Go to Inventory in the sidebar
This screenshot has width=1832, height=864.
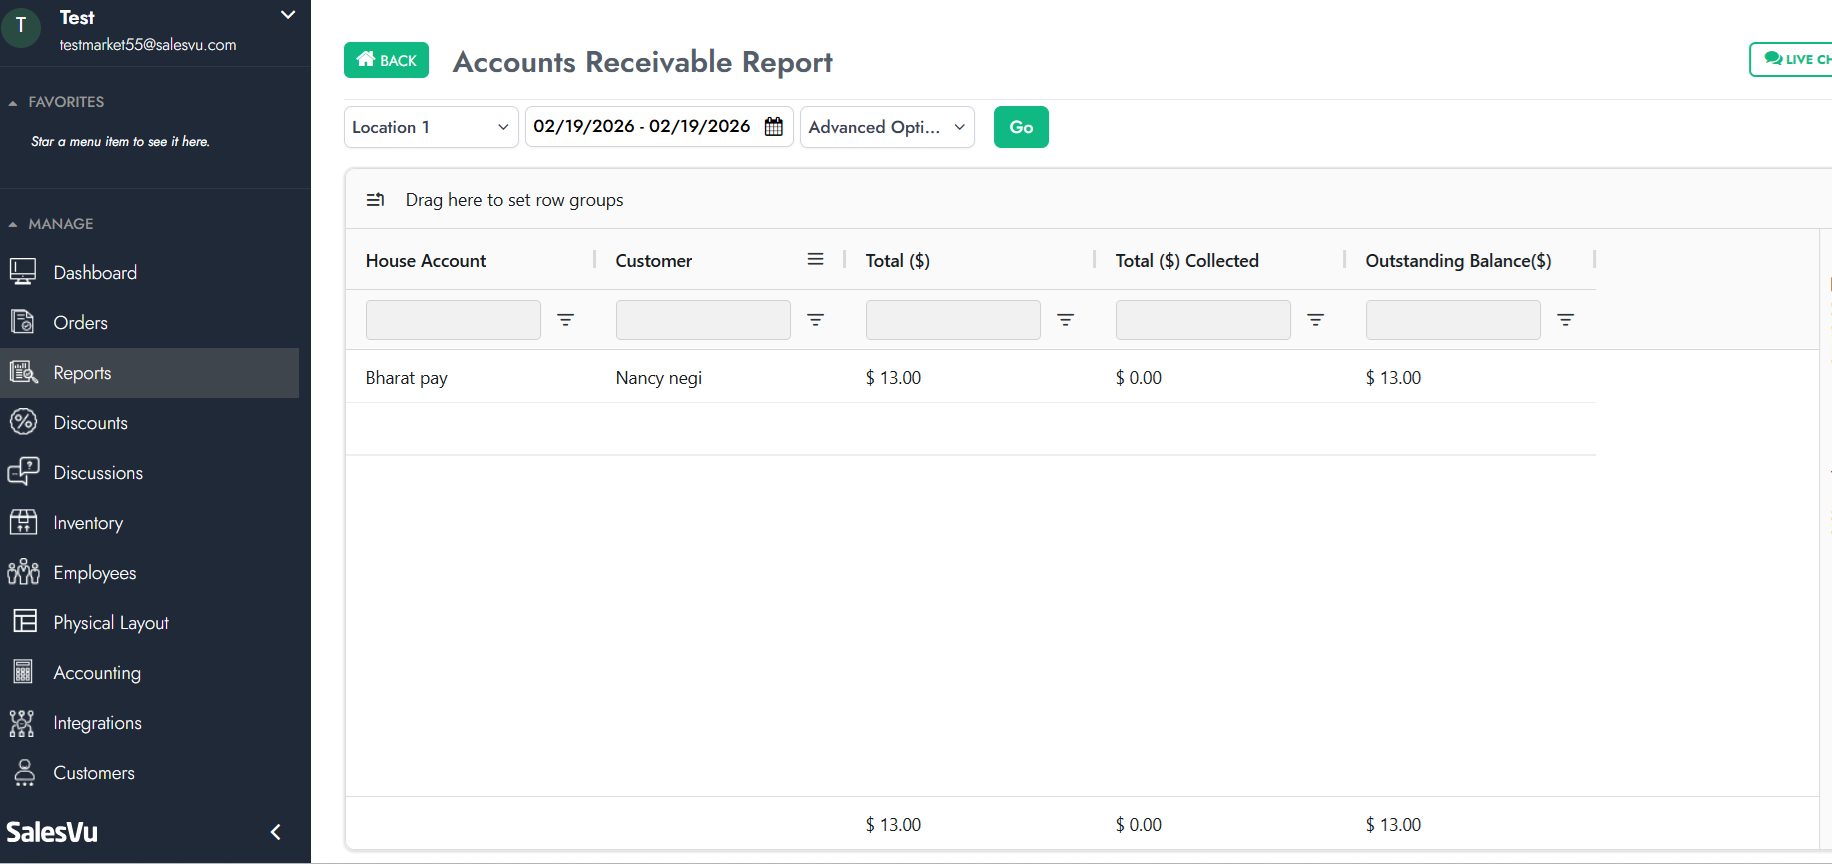click(88, 523)
